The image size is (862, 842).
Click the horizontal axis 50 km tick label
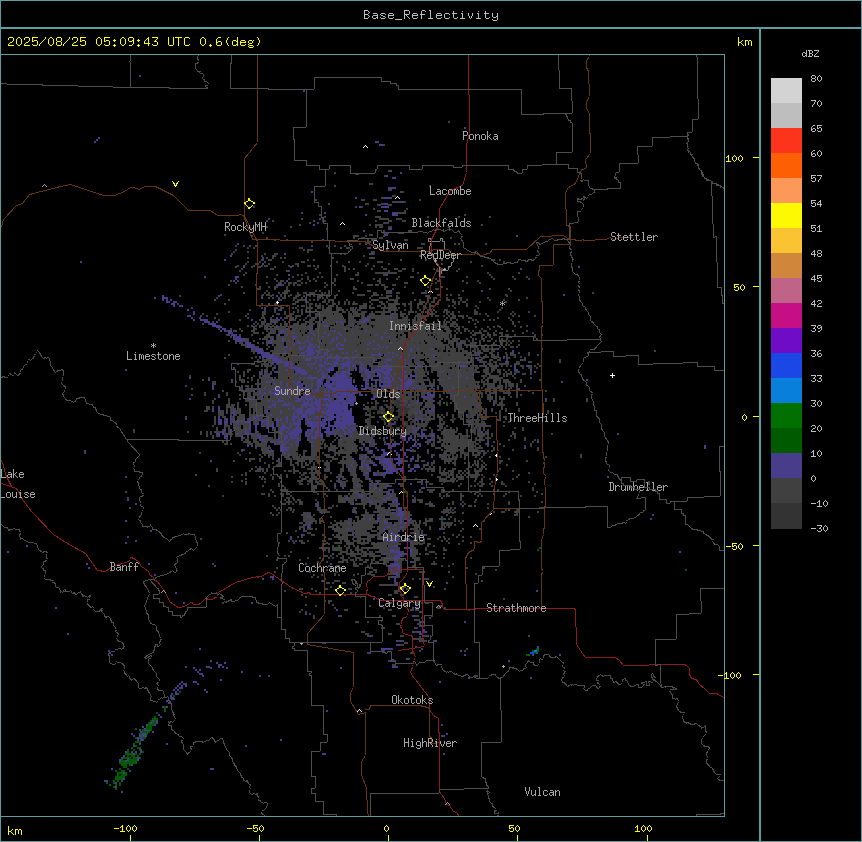(x=515, y=828)
